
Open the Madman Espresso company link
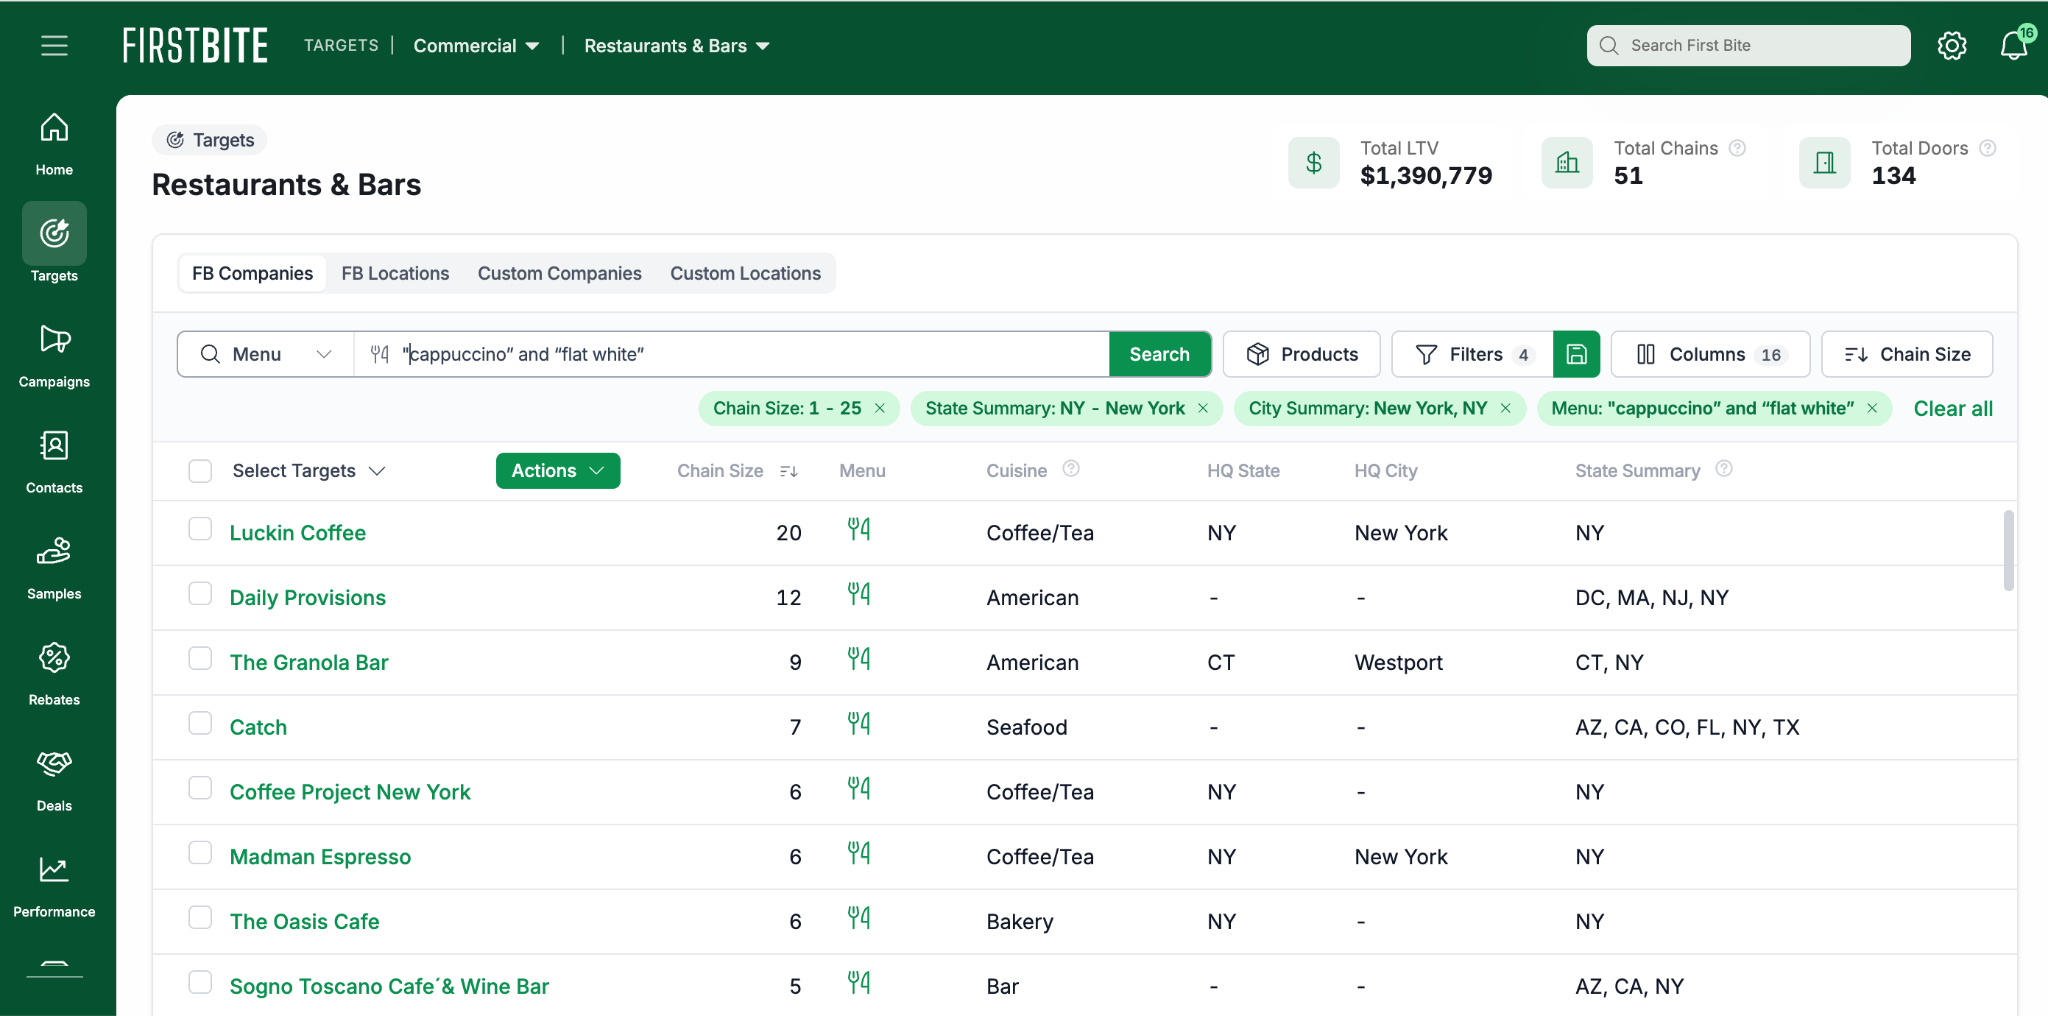(x=320, y=857)
